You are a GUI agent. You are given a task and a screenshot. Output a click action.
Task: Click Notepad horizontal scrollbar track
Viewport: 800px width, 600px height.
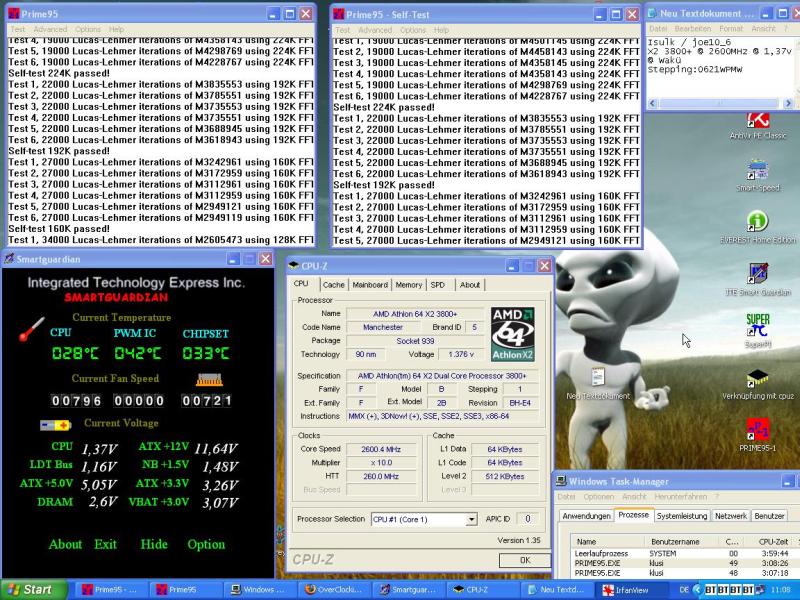[720, 103]
